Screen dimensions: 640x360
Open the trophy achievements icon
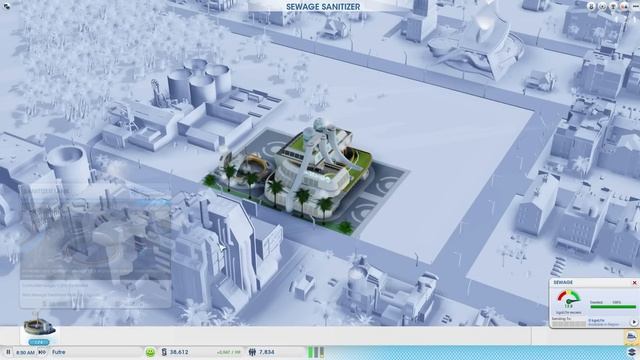click(613, 6)
